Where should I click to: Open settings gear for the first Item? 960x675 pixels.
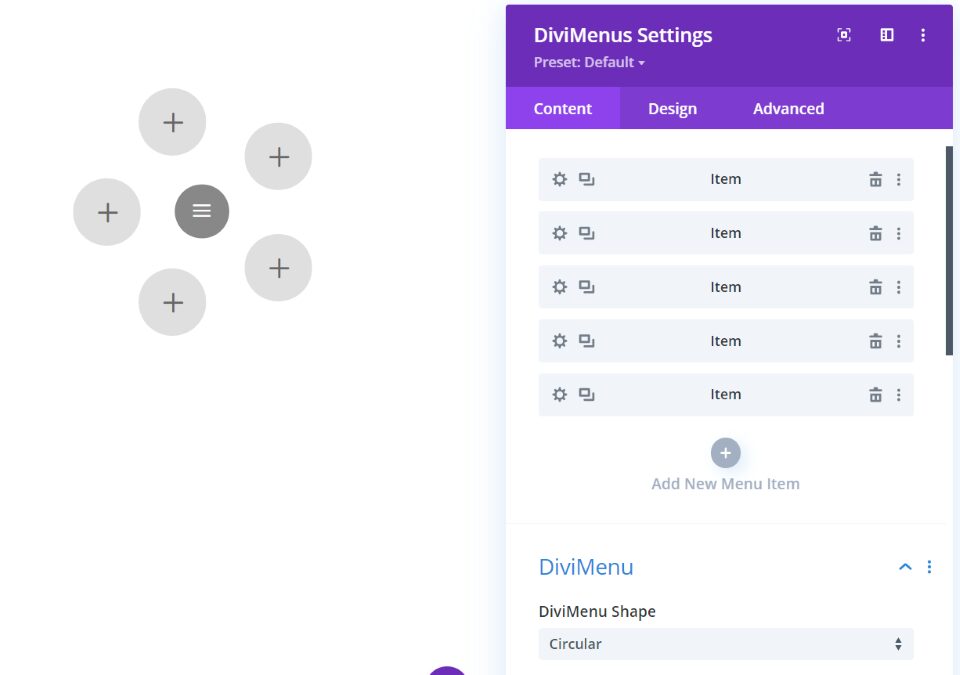[559, 179]
